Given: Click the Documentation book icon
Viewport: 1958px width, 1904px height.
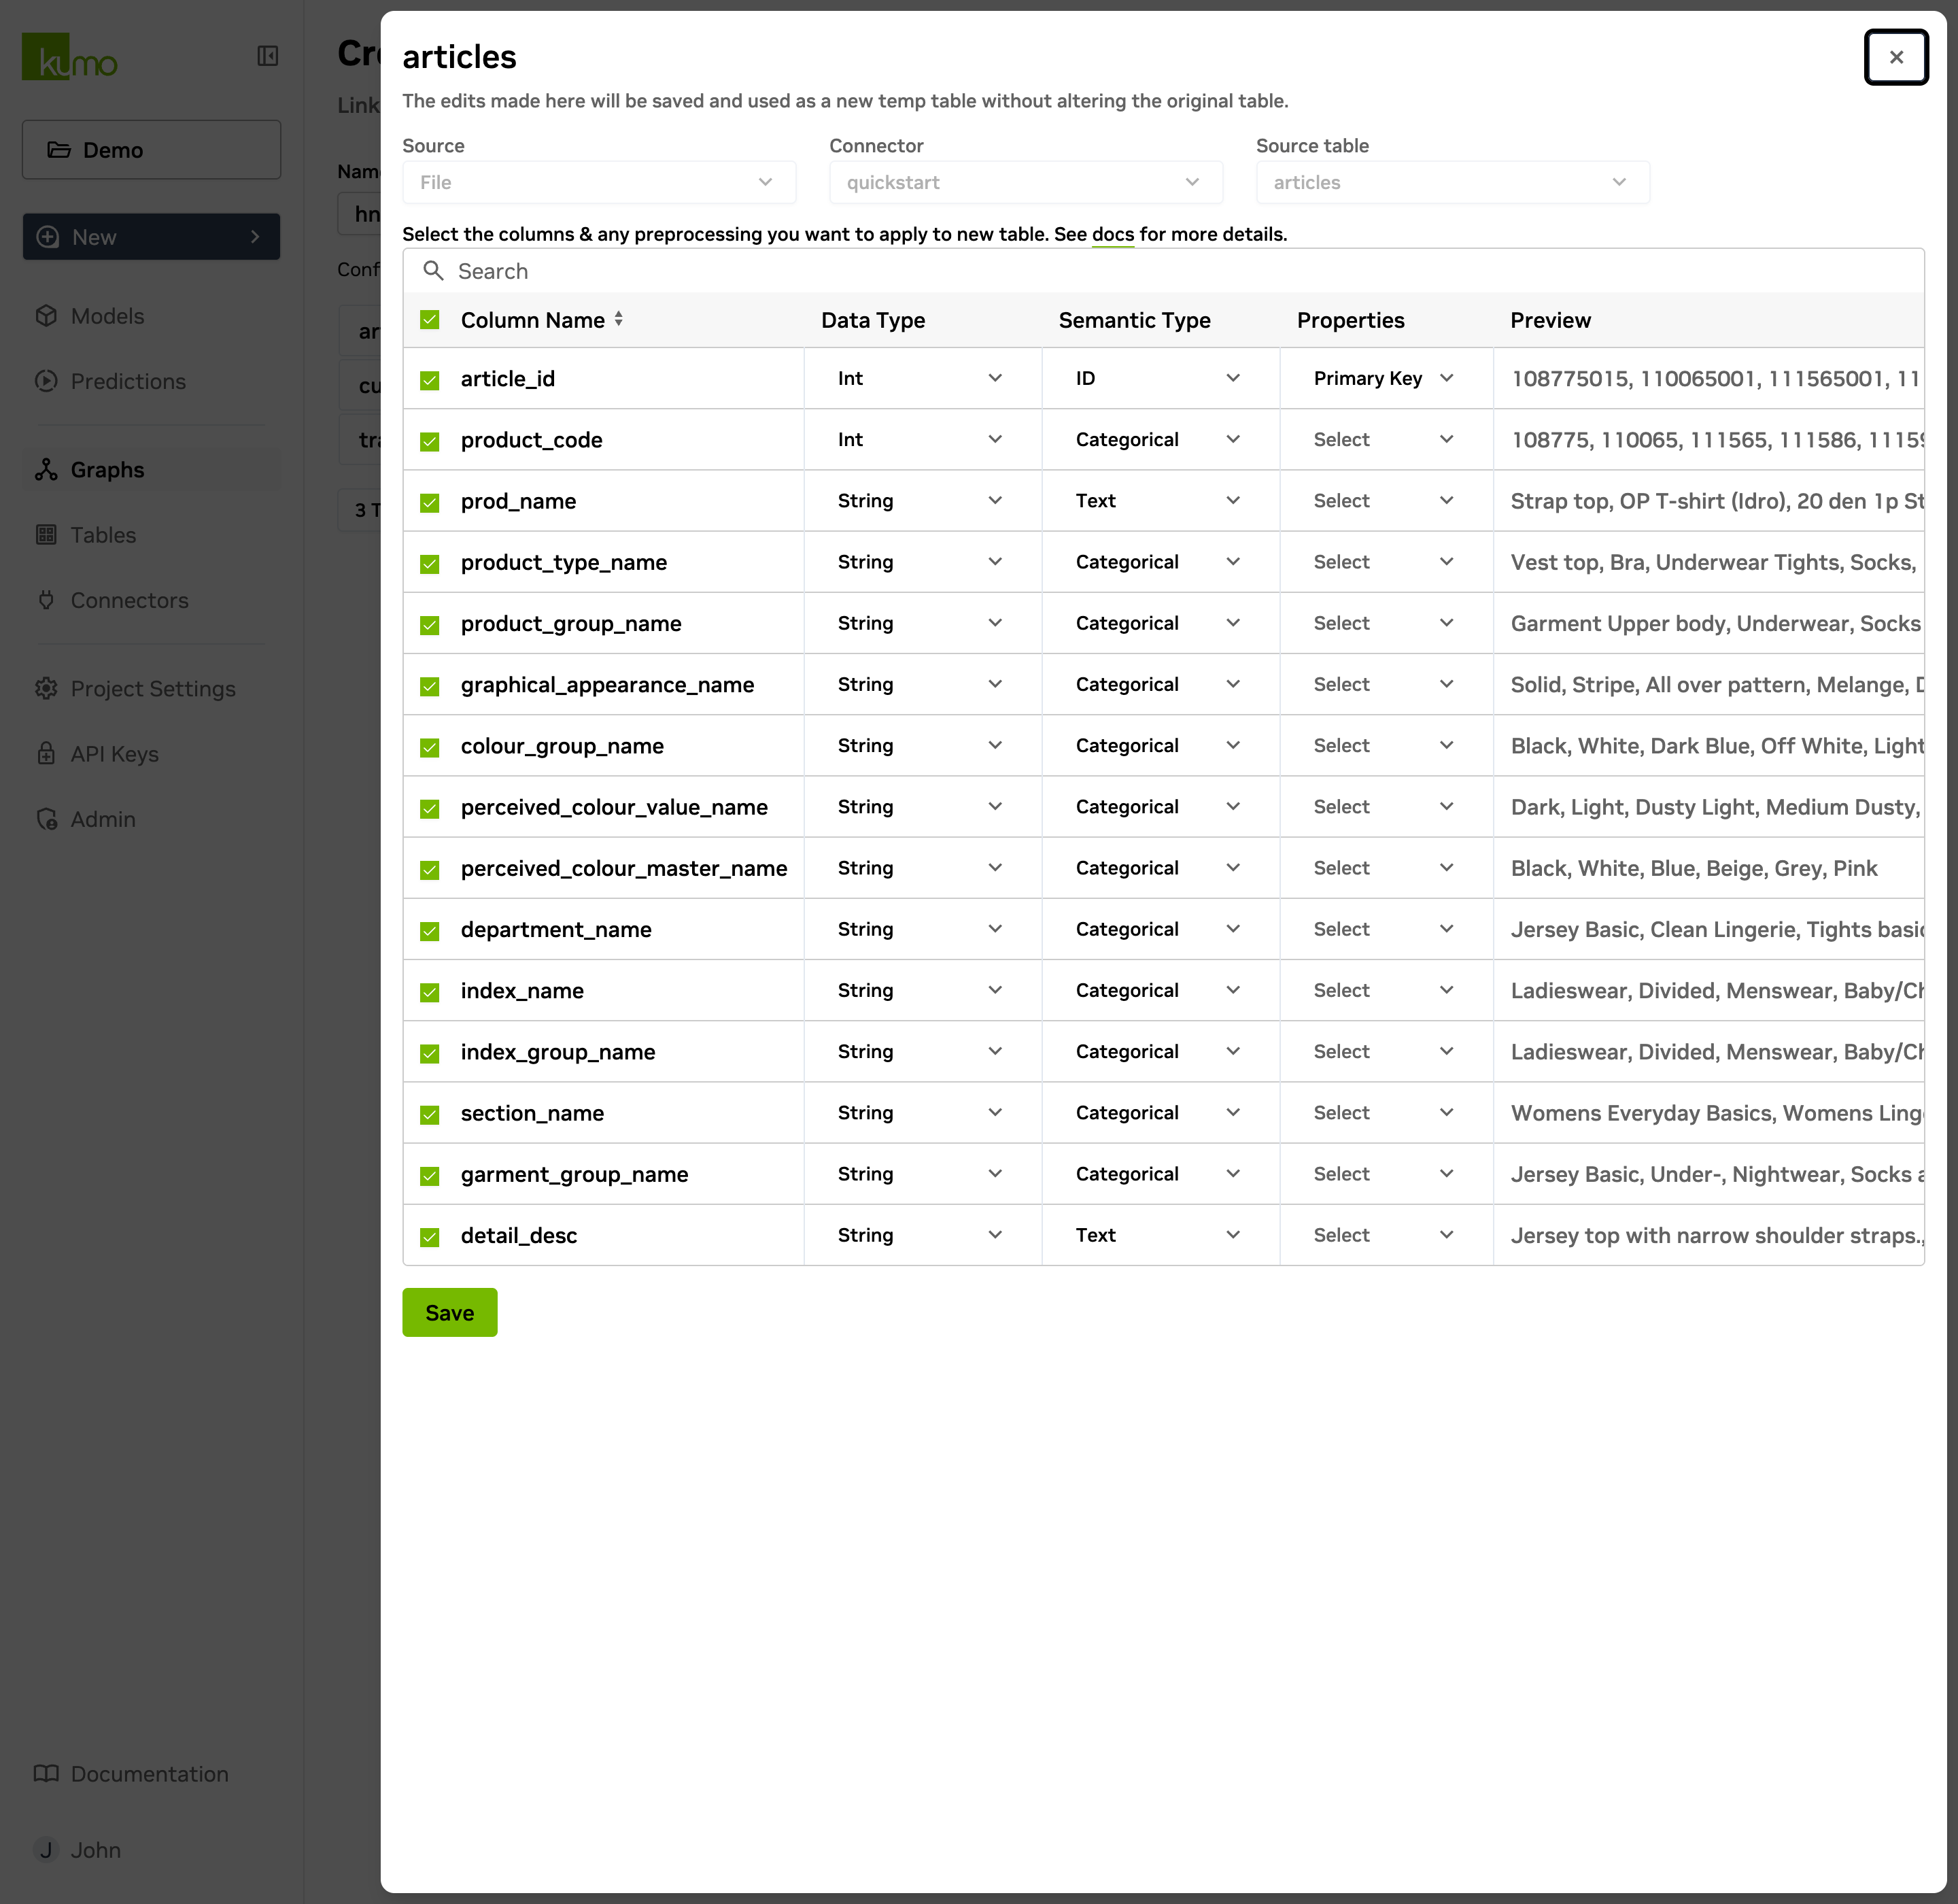Looking at the screenshot, I should (x=46, y=1773).
